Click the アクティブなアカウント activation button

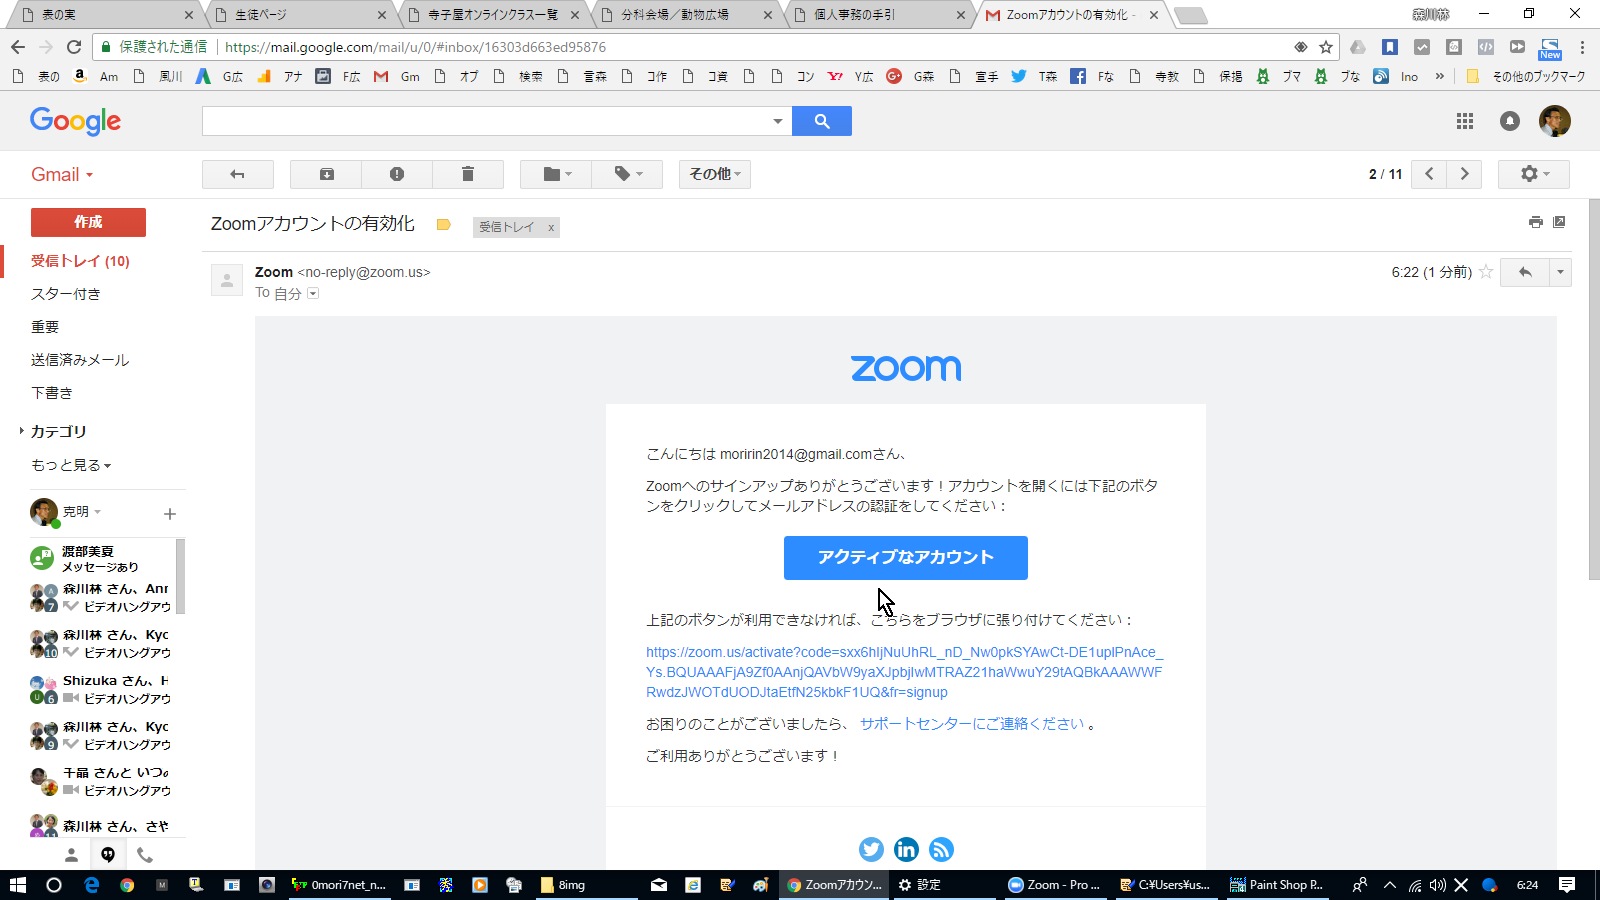(906, 558)
